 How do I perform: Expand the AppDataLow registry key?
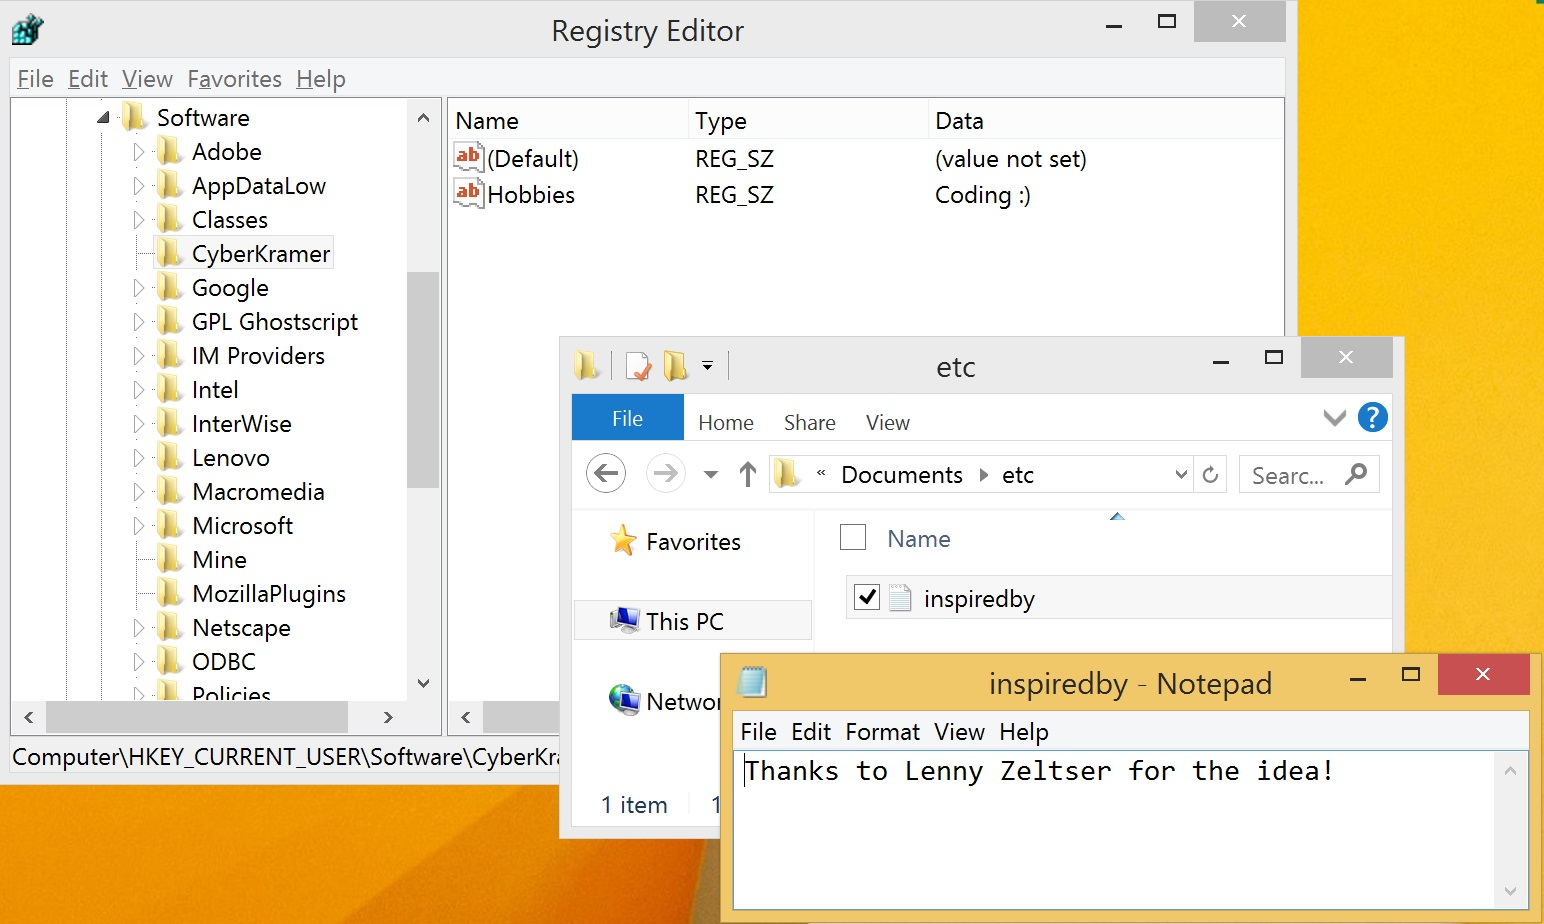(x=139, y=186)
